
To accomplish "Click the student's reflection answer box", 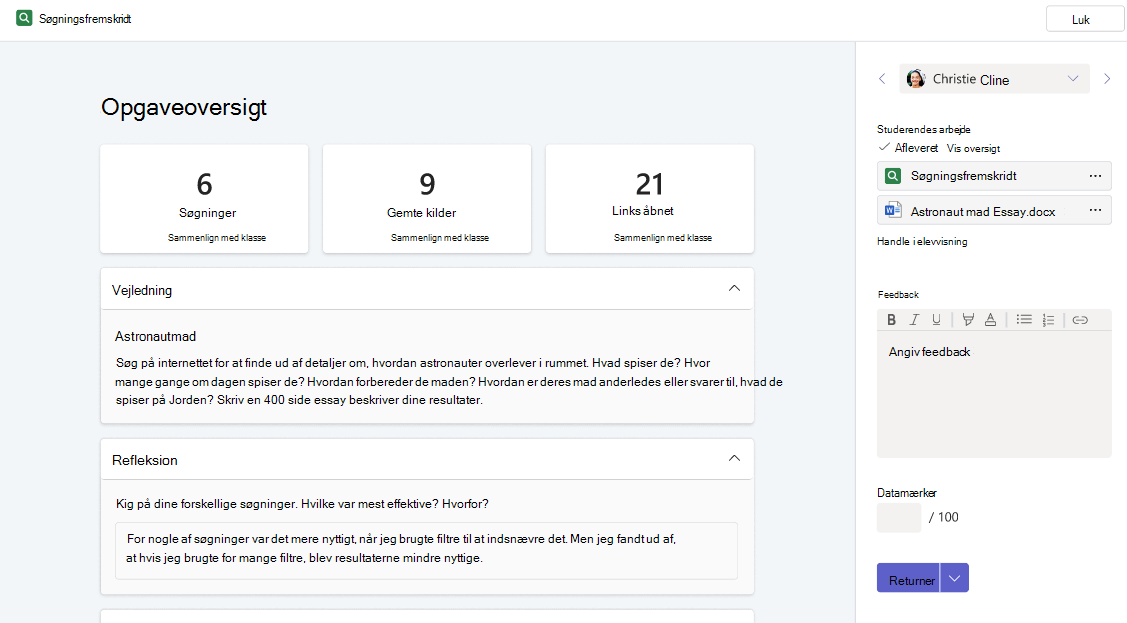I will [426, 550].
